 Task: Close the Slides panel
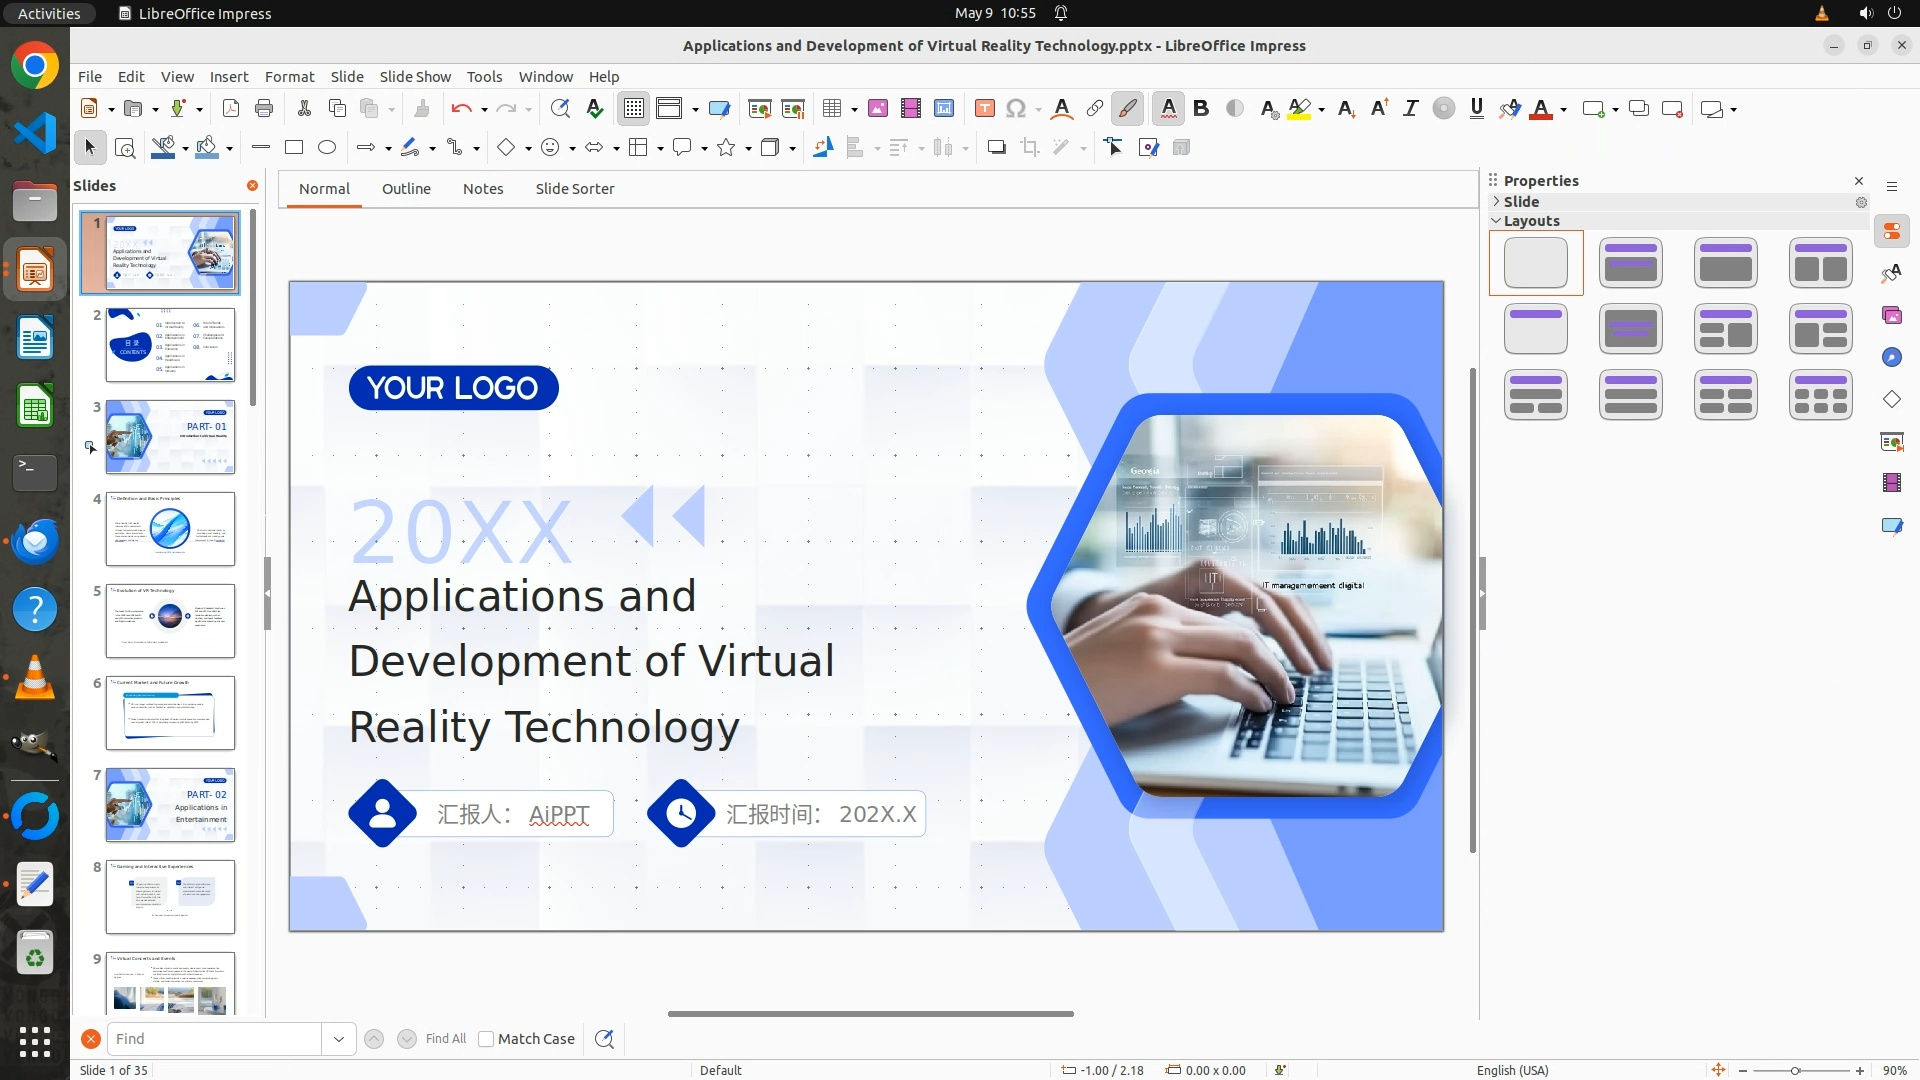coord(252,186)
